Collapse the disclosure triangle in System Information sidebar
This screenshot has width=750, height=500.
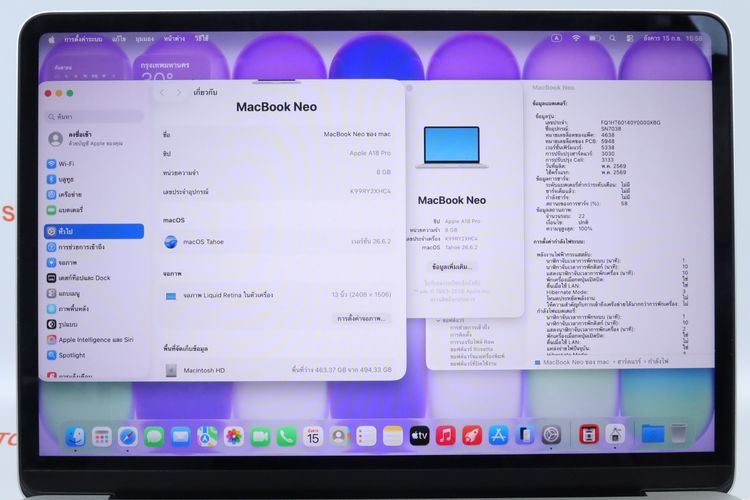tap(438, 320)
